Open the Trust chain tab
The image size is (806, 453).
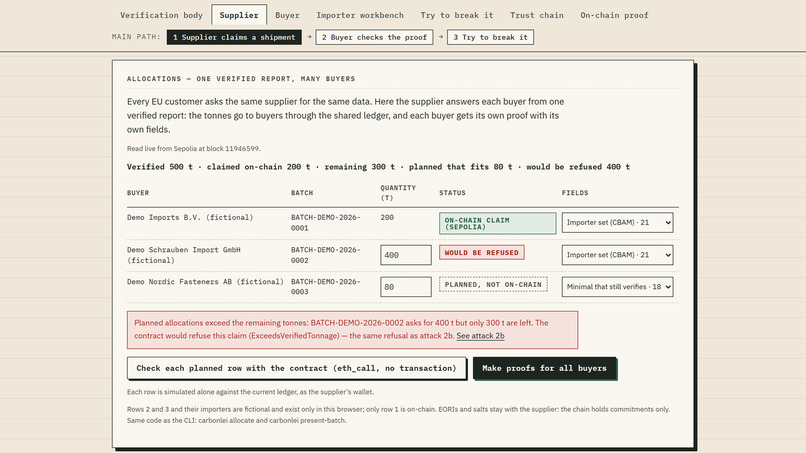[x=537, y=15]
